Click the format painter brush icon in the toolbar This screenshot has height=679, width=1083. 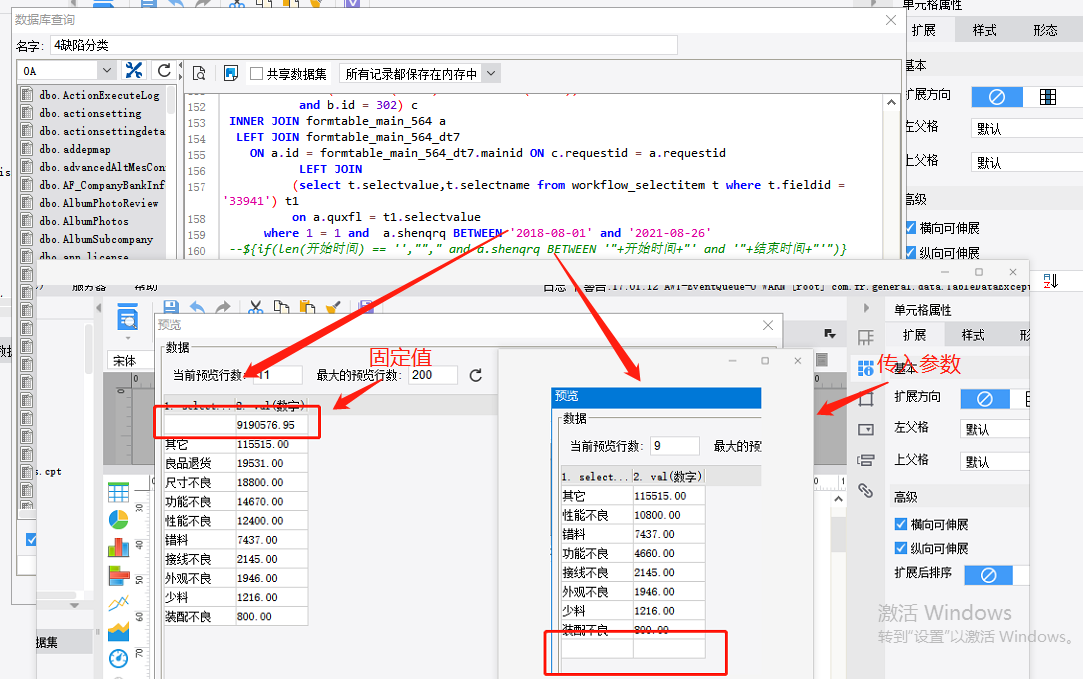(x=334, y=308)
